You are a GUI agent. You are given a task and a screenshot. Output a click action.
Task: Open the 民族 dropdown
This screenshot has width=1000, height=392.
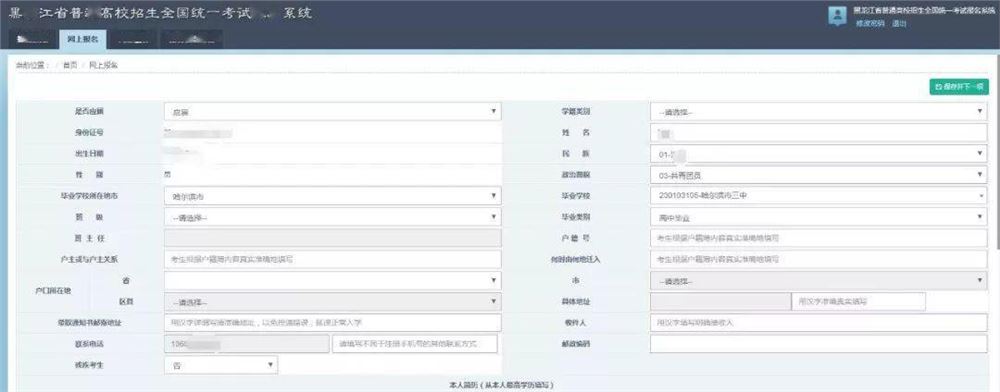pyautogui.click(x=818, y=154)
